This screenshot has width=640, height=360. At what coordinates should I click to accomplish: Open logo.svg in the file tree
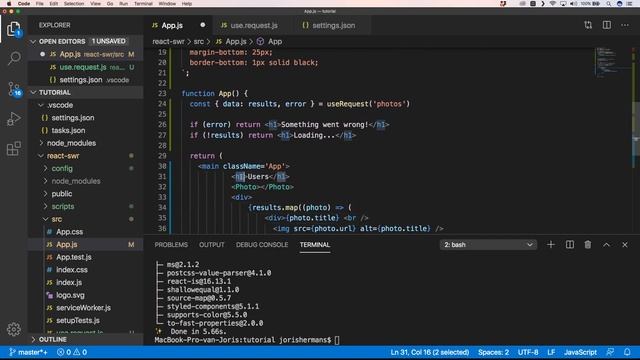point(70,295)
